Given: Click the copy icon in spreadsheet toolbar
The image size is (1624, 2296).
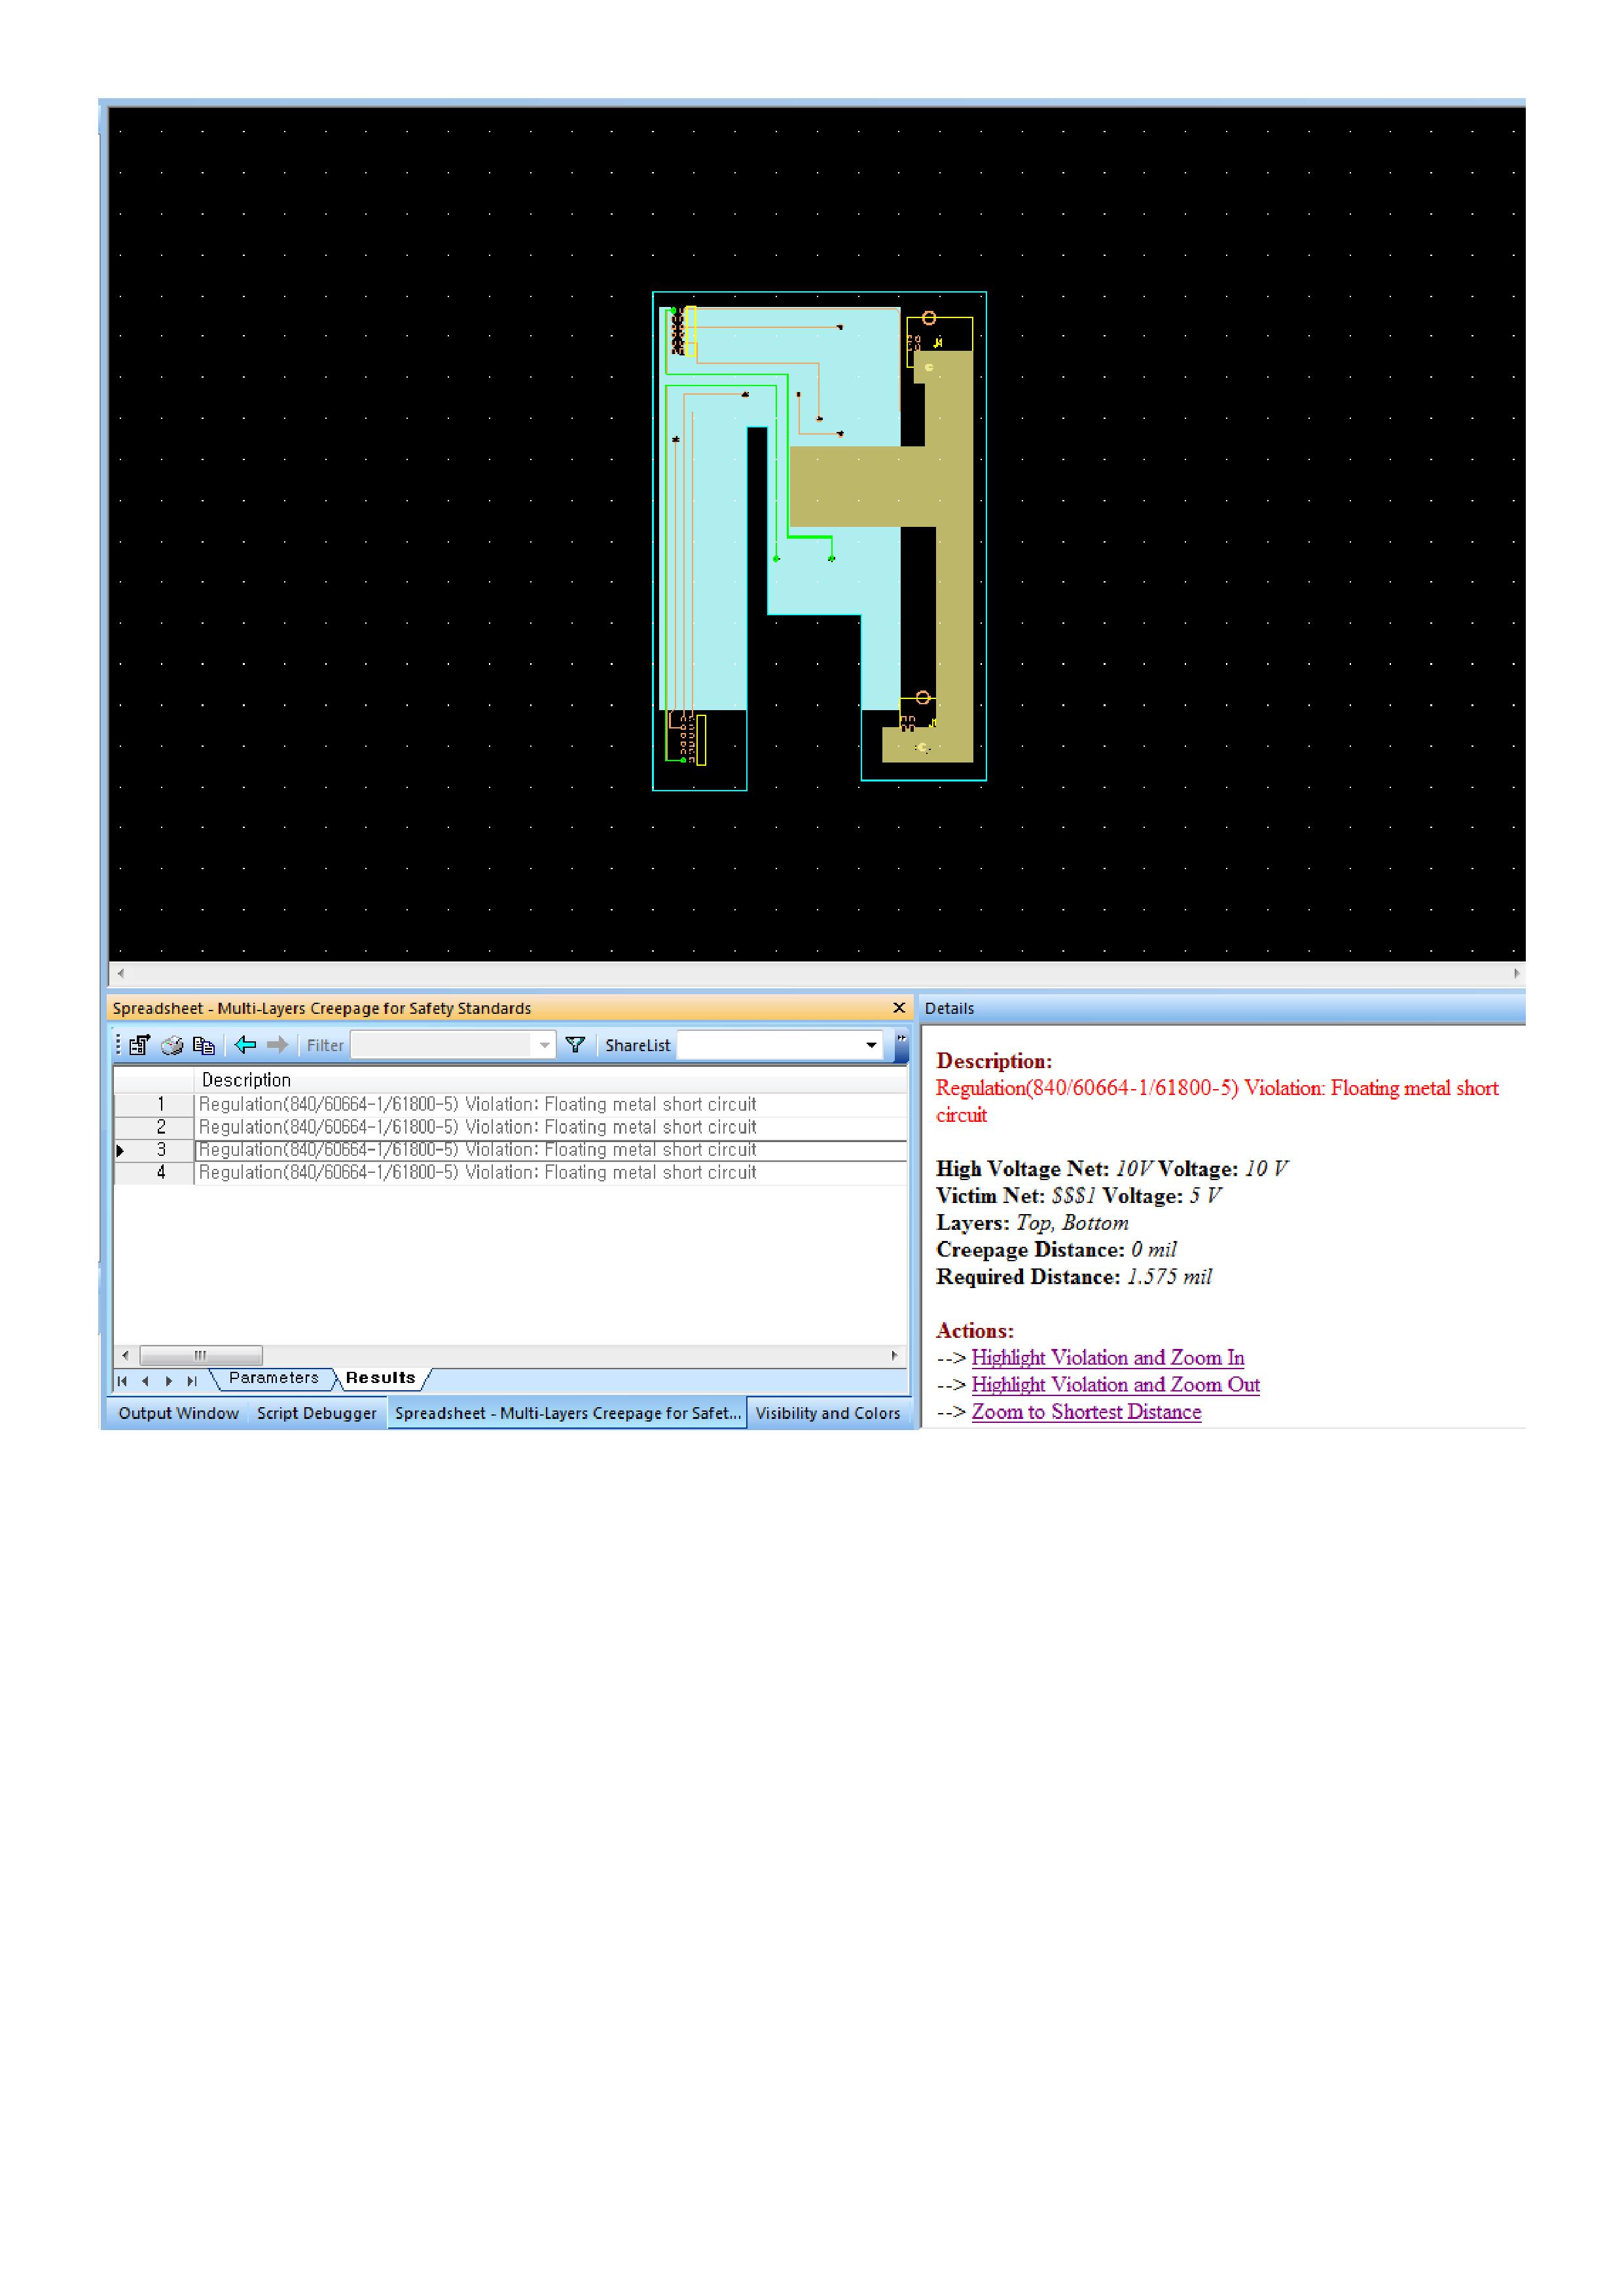Looking at the screenshot, I should pyautogui.click(x=204, y=1045).
